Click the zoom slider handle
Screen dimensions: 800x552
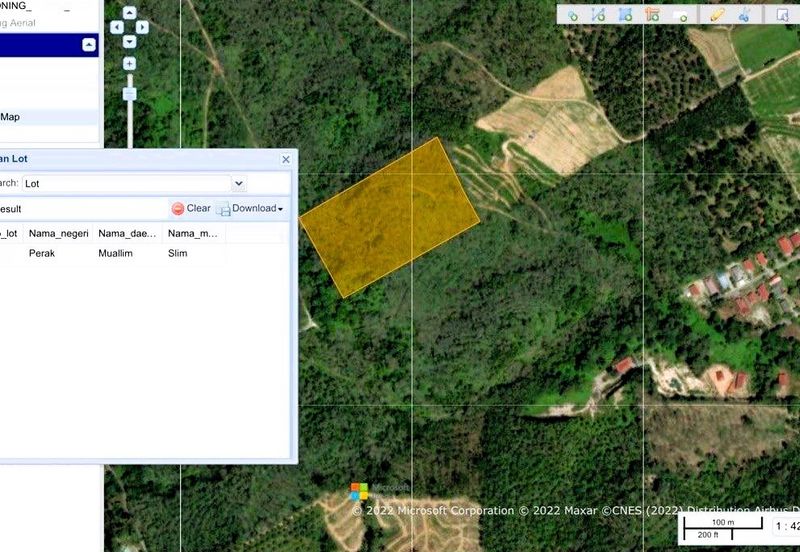(x=129, y=94)
